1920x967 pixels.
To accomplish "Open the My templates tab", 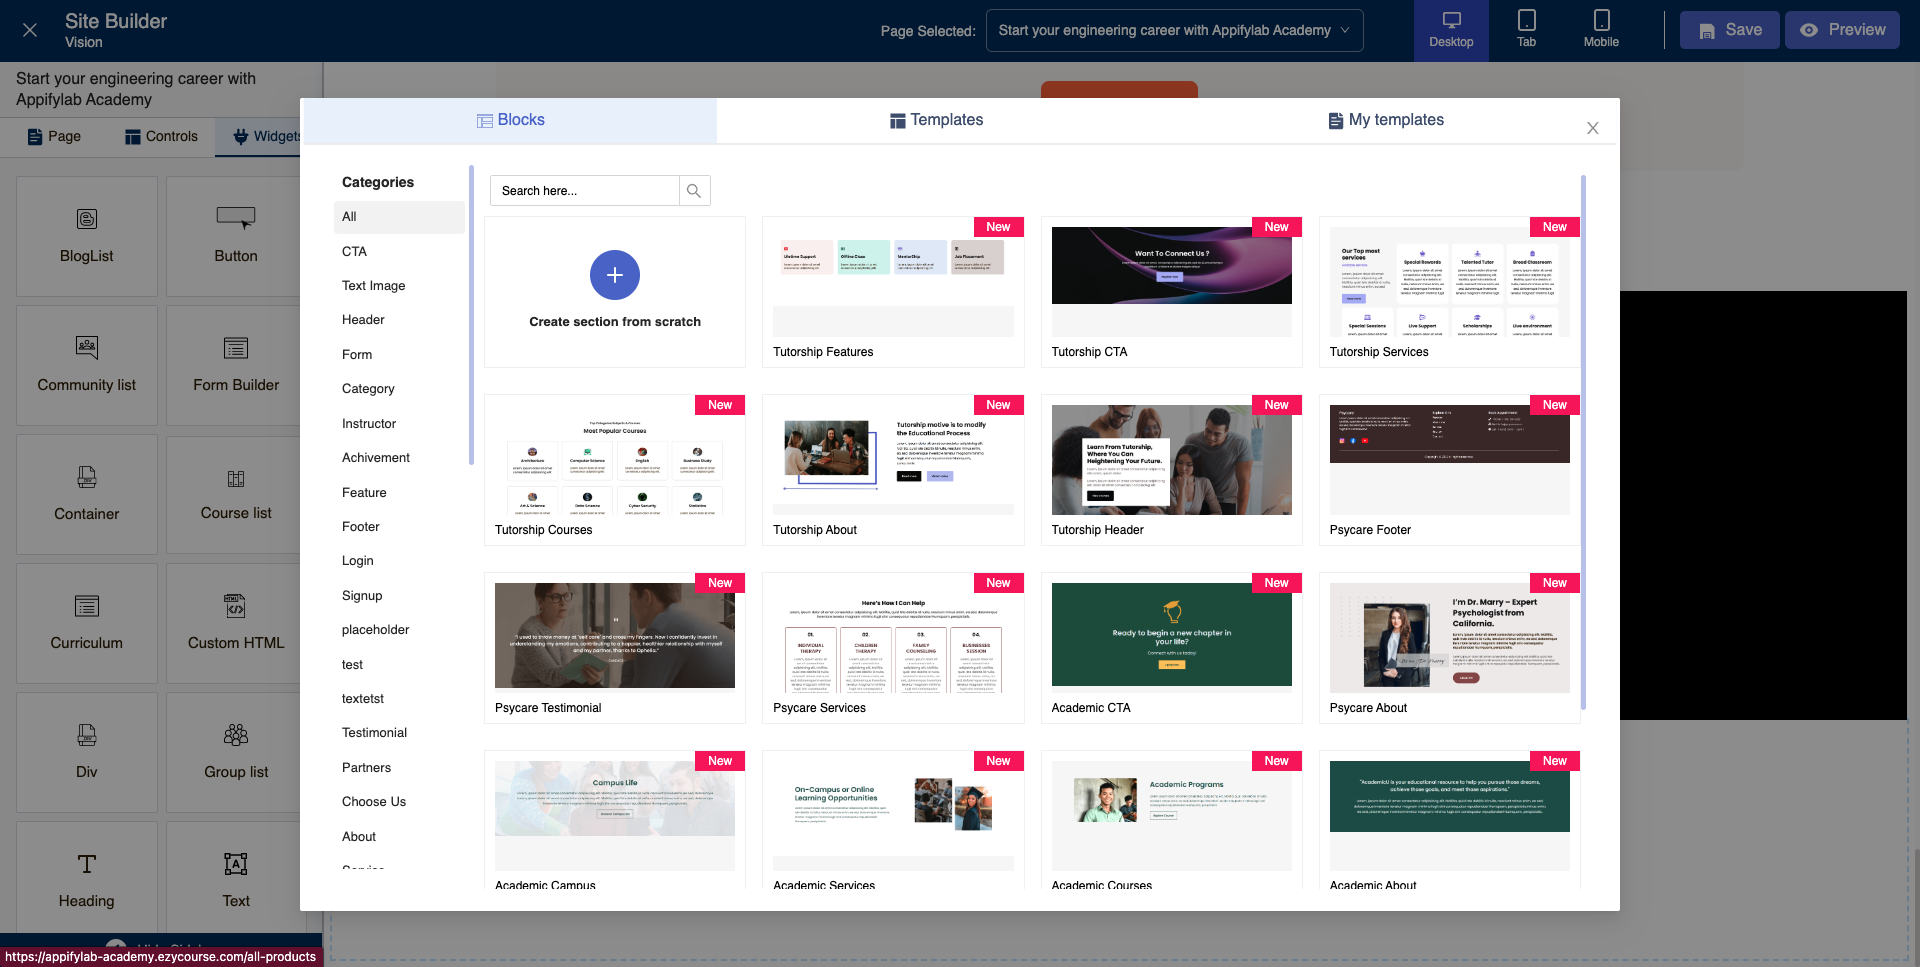I will click(x=1386, y=120).
